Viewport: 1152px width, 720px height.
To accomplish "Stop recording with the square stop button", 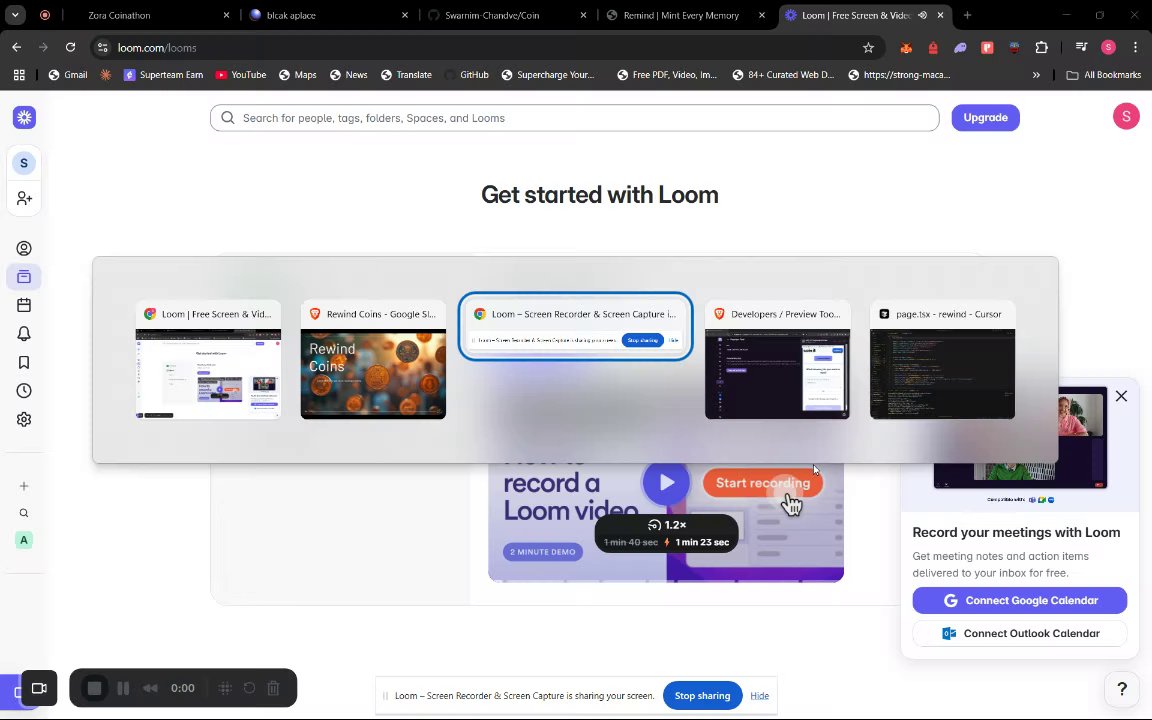I will pos(95,688).
